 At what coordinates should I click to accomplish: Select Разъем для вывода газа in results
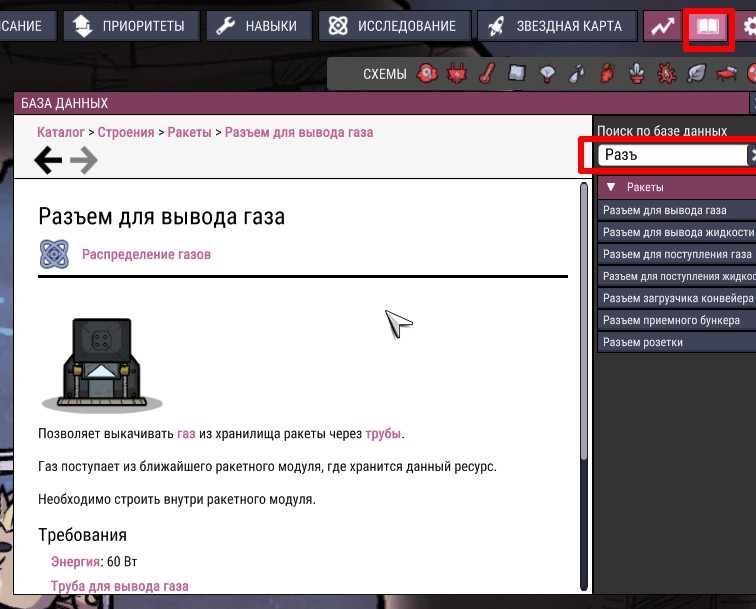pos(677,210)
